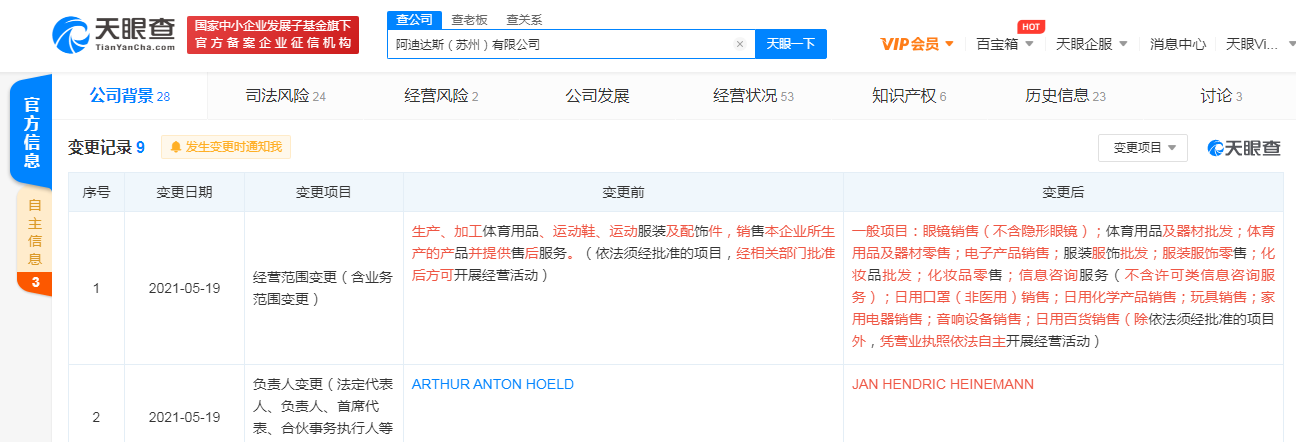1296x442 pixels.
Task: Click the 变更项目 column header
Action: click(323, 192)
